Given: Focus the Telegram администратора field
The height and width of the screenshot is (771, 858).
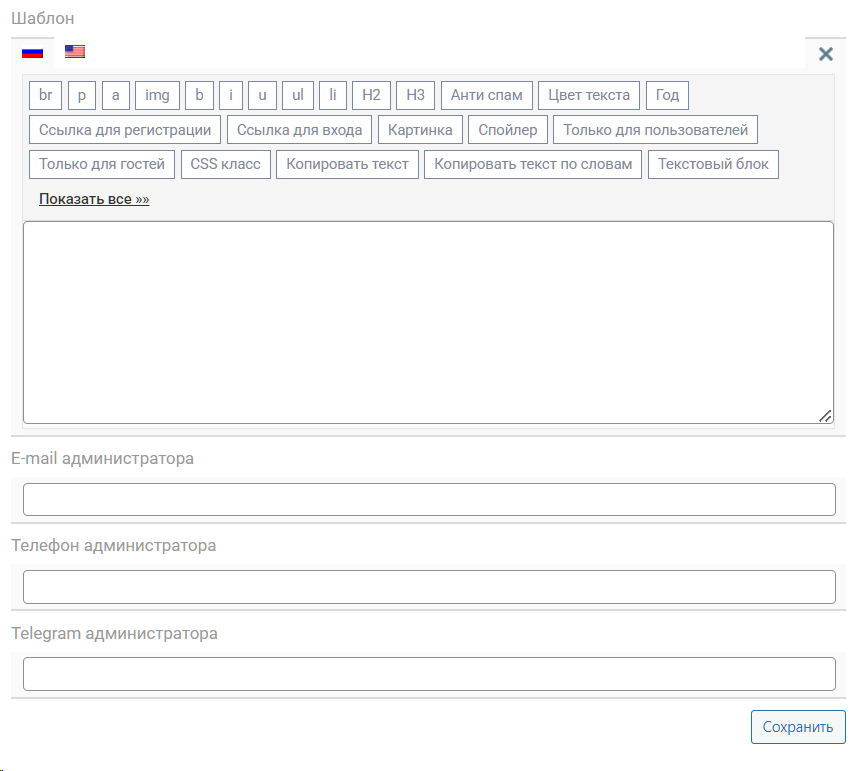Looking at the screenshot, I should (428, 674).
